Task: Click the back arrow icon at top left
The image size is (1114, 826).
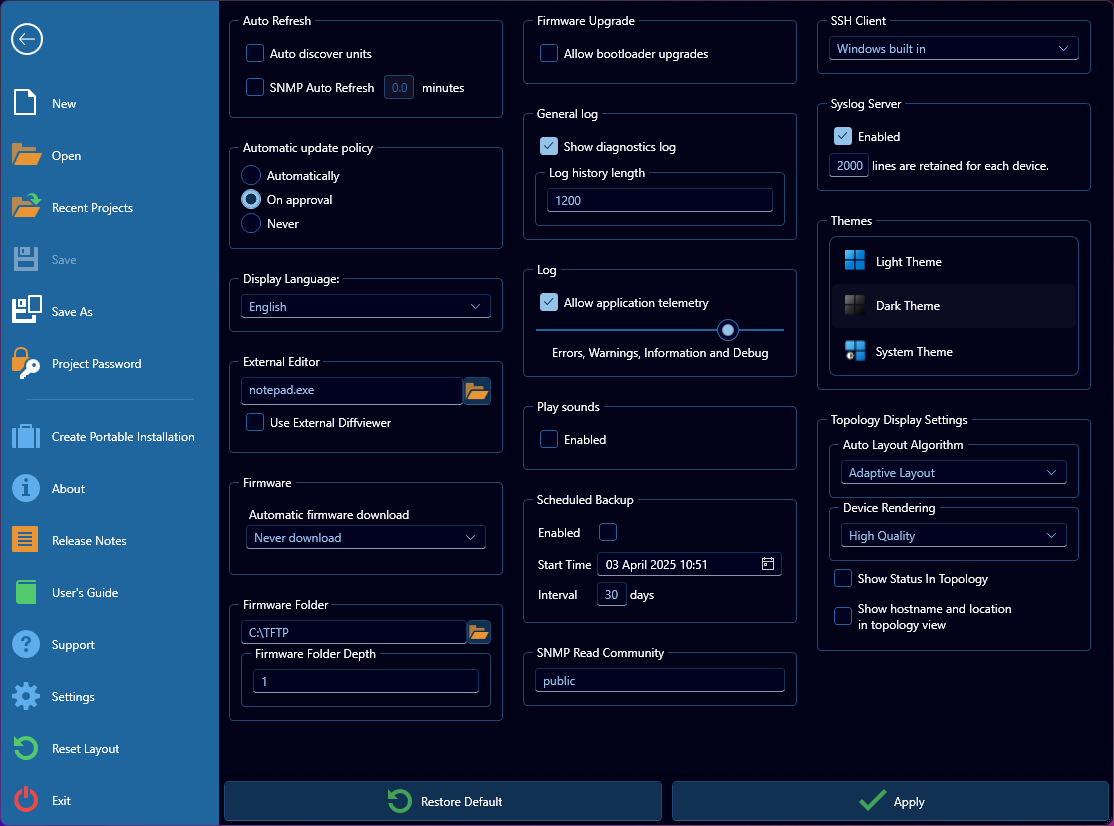Action: coord(27,39)
